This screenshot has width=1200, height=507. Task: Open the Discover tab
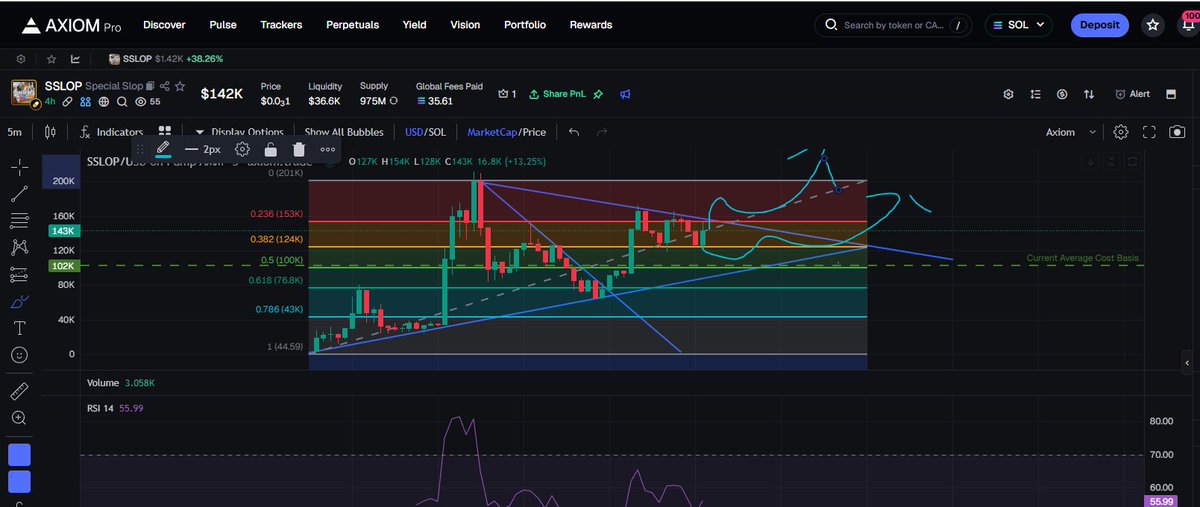tap(164, 25)
